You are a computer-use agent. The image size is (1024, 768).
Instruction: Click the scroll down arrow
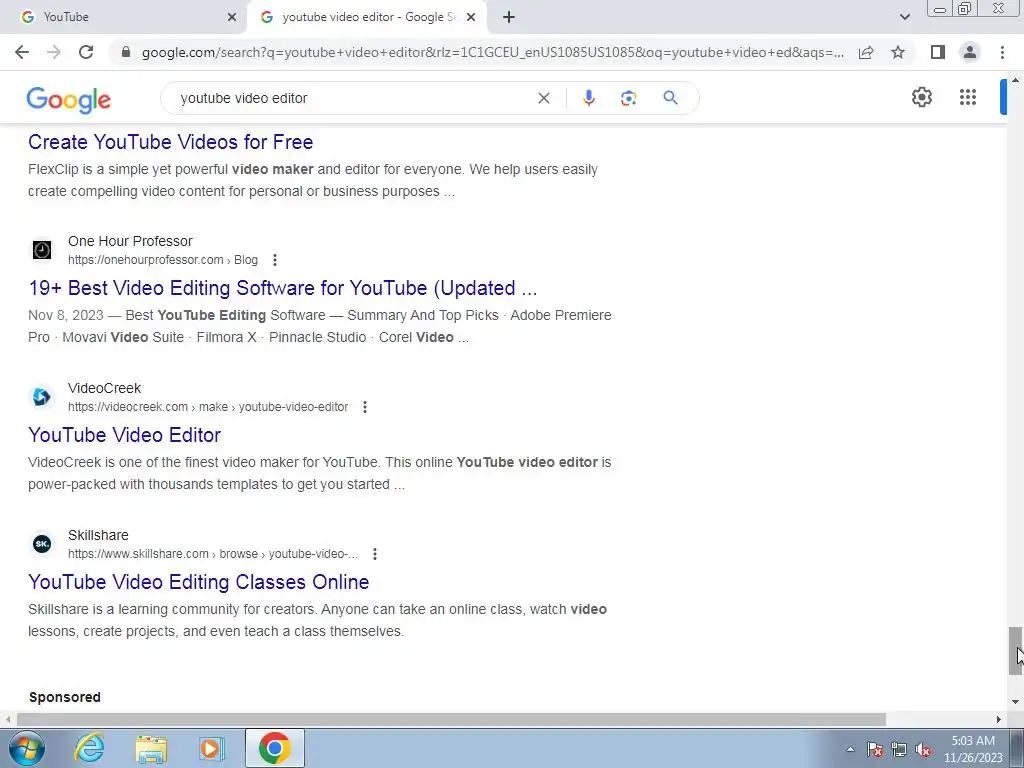click(x=1015, y=702)
